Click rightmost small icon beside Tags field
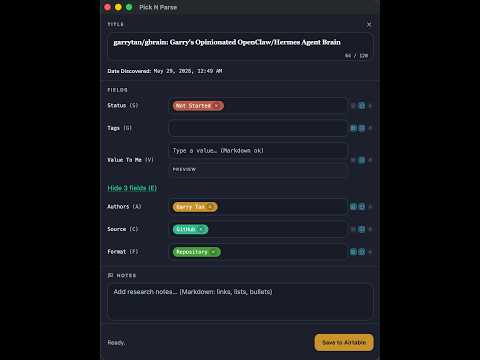 point(370,128)
